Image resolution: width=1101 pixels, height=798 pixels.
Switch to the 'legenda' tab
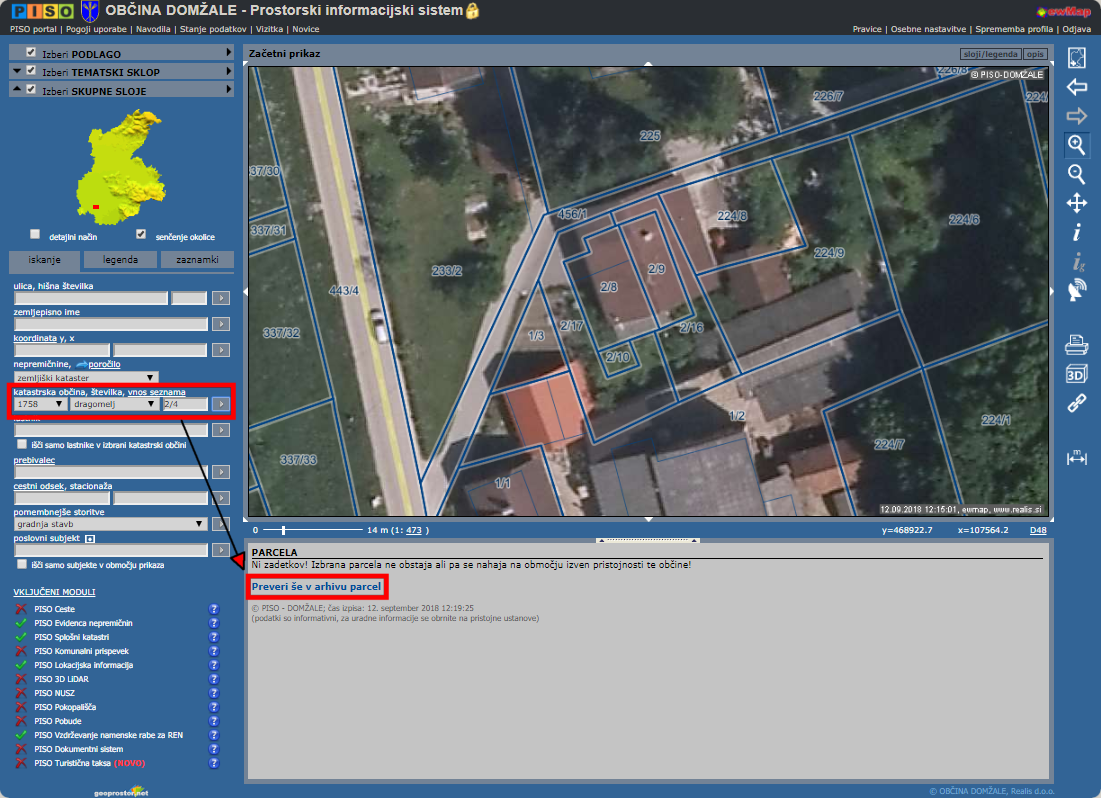click(121, 260)
